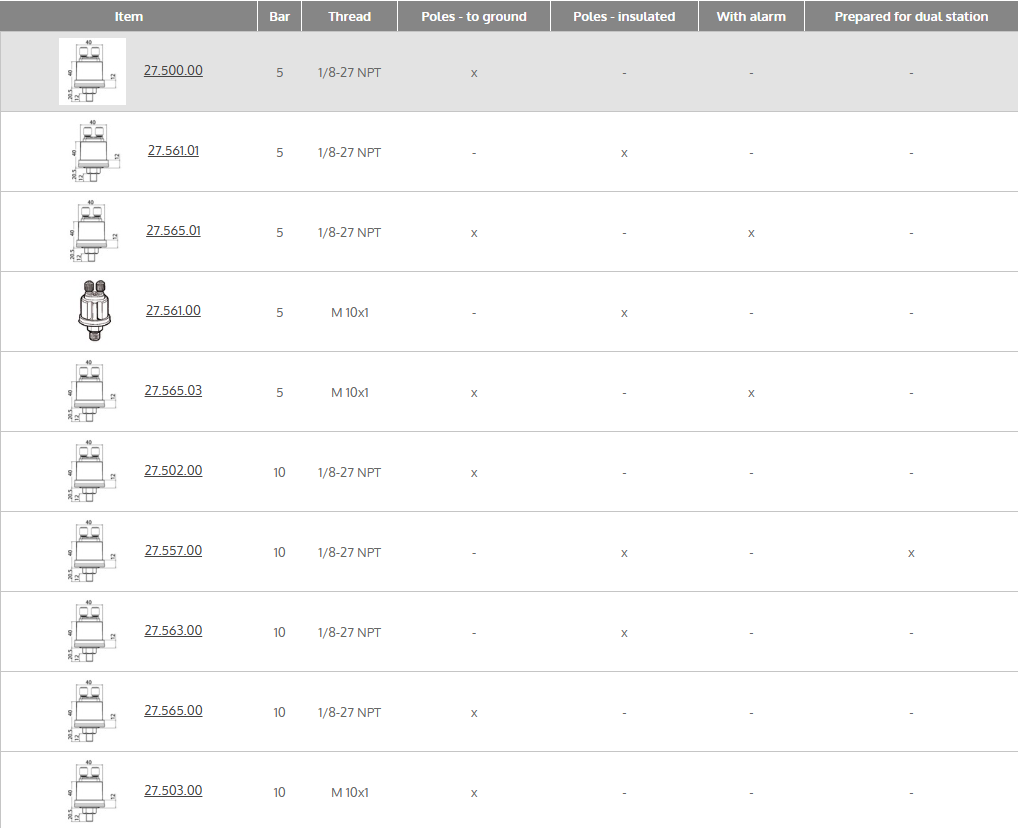Image resolution: width=1018 pixels, height=828 pixels.
Task: Click the Bar column header
Action: 279,16
